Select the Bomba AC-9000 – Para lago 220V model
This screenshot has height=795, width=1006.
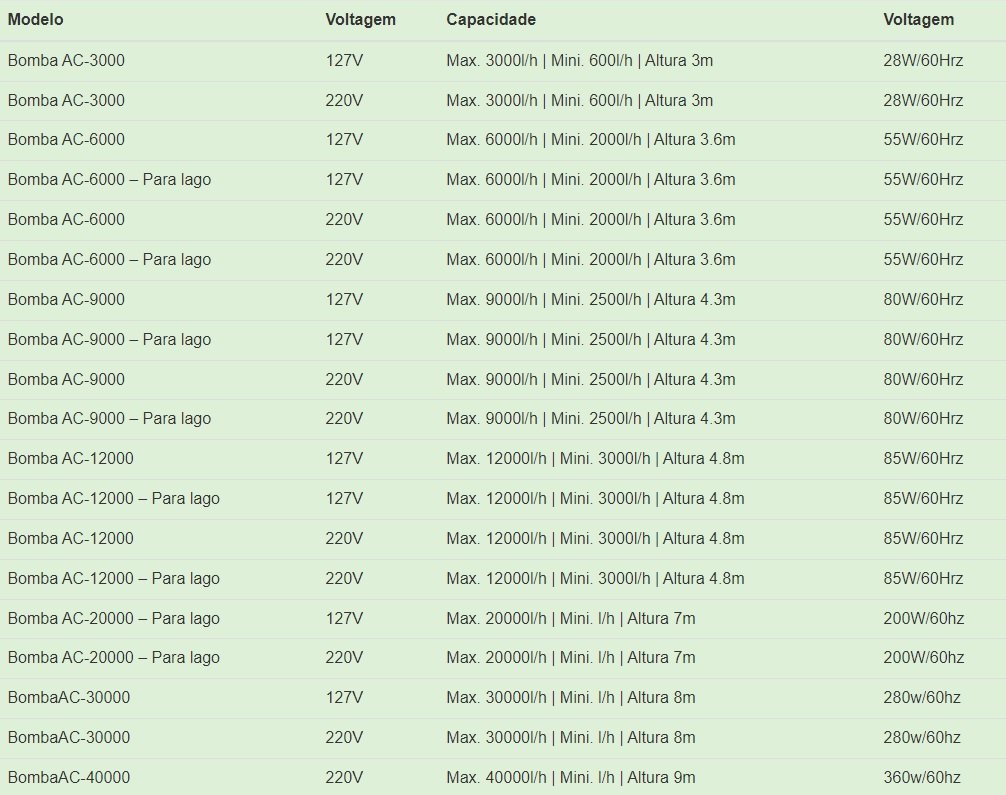(x=109, y=418)
